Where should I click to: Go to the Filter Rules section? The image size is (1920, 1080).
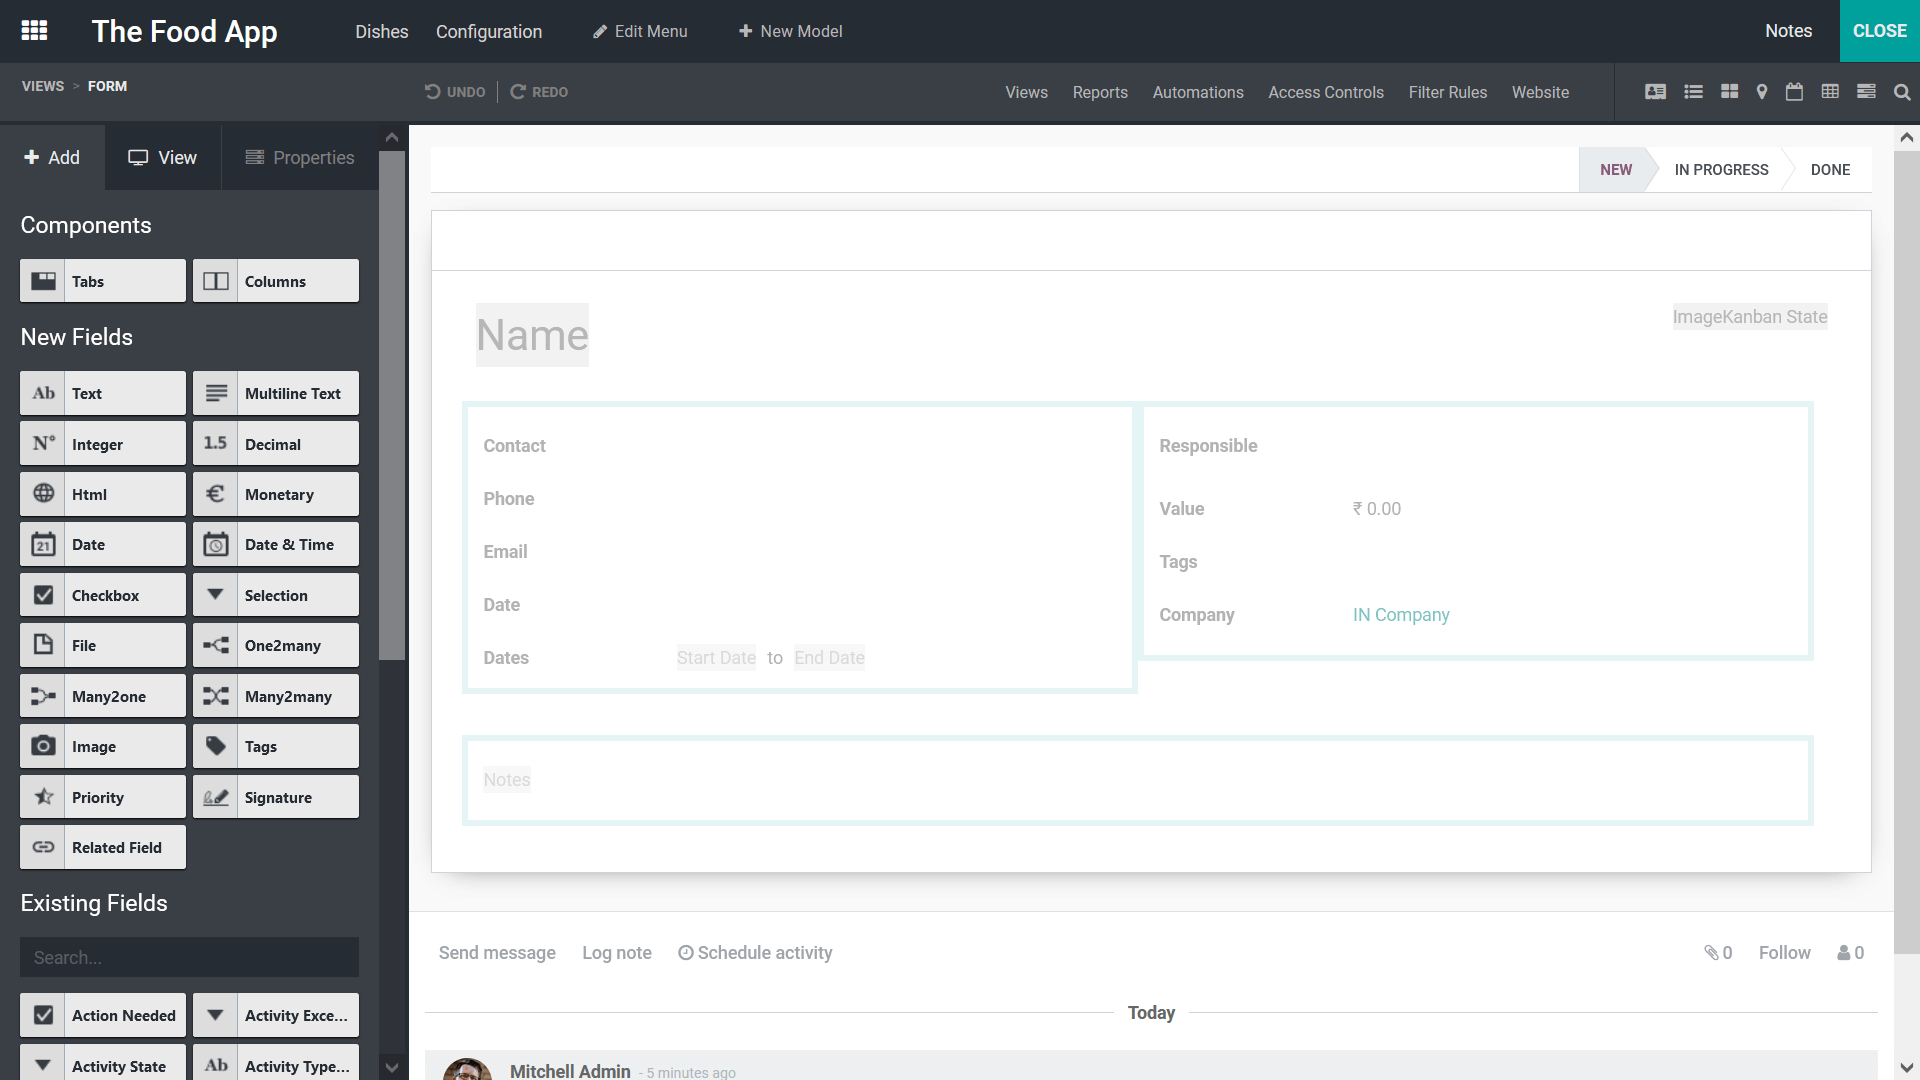pos(1448,92)
